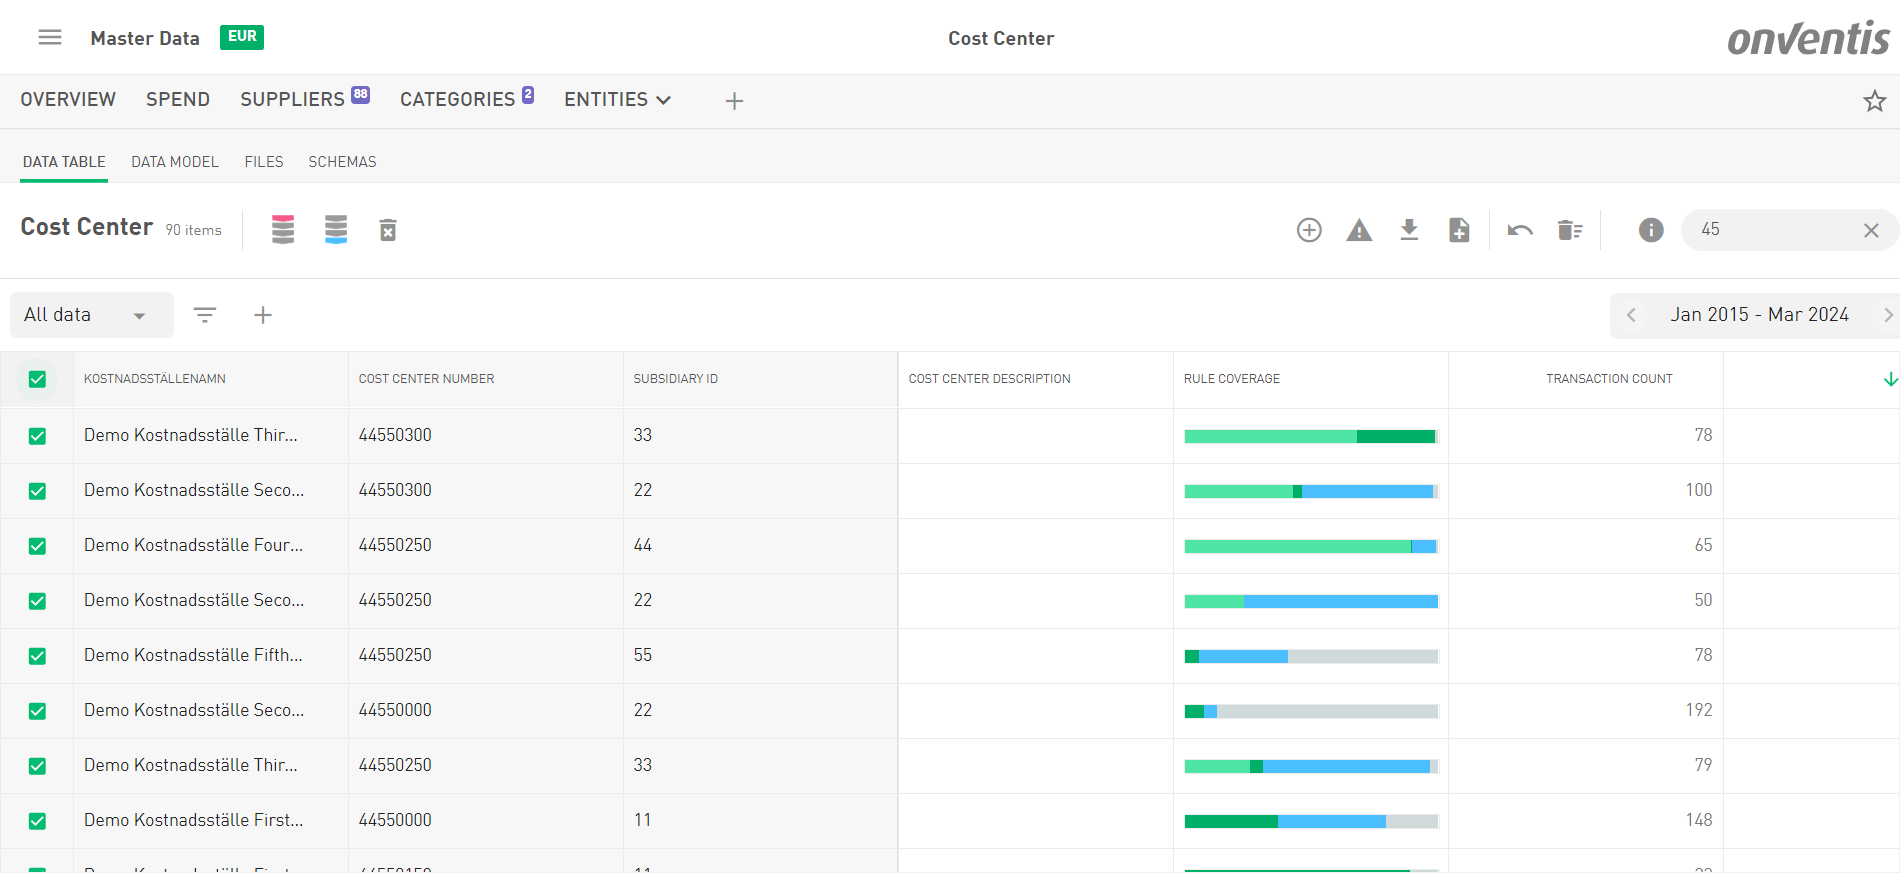Expand the ENTITIES dropdown menu
The width and height of the screenshot is (1900, 873).
[x=617, y=100]
